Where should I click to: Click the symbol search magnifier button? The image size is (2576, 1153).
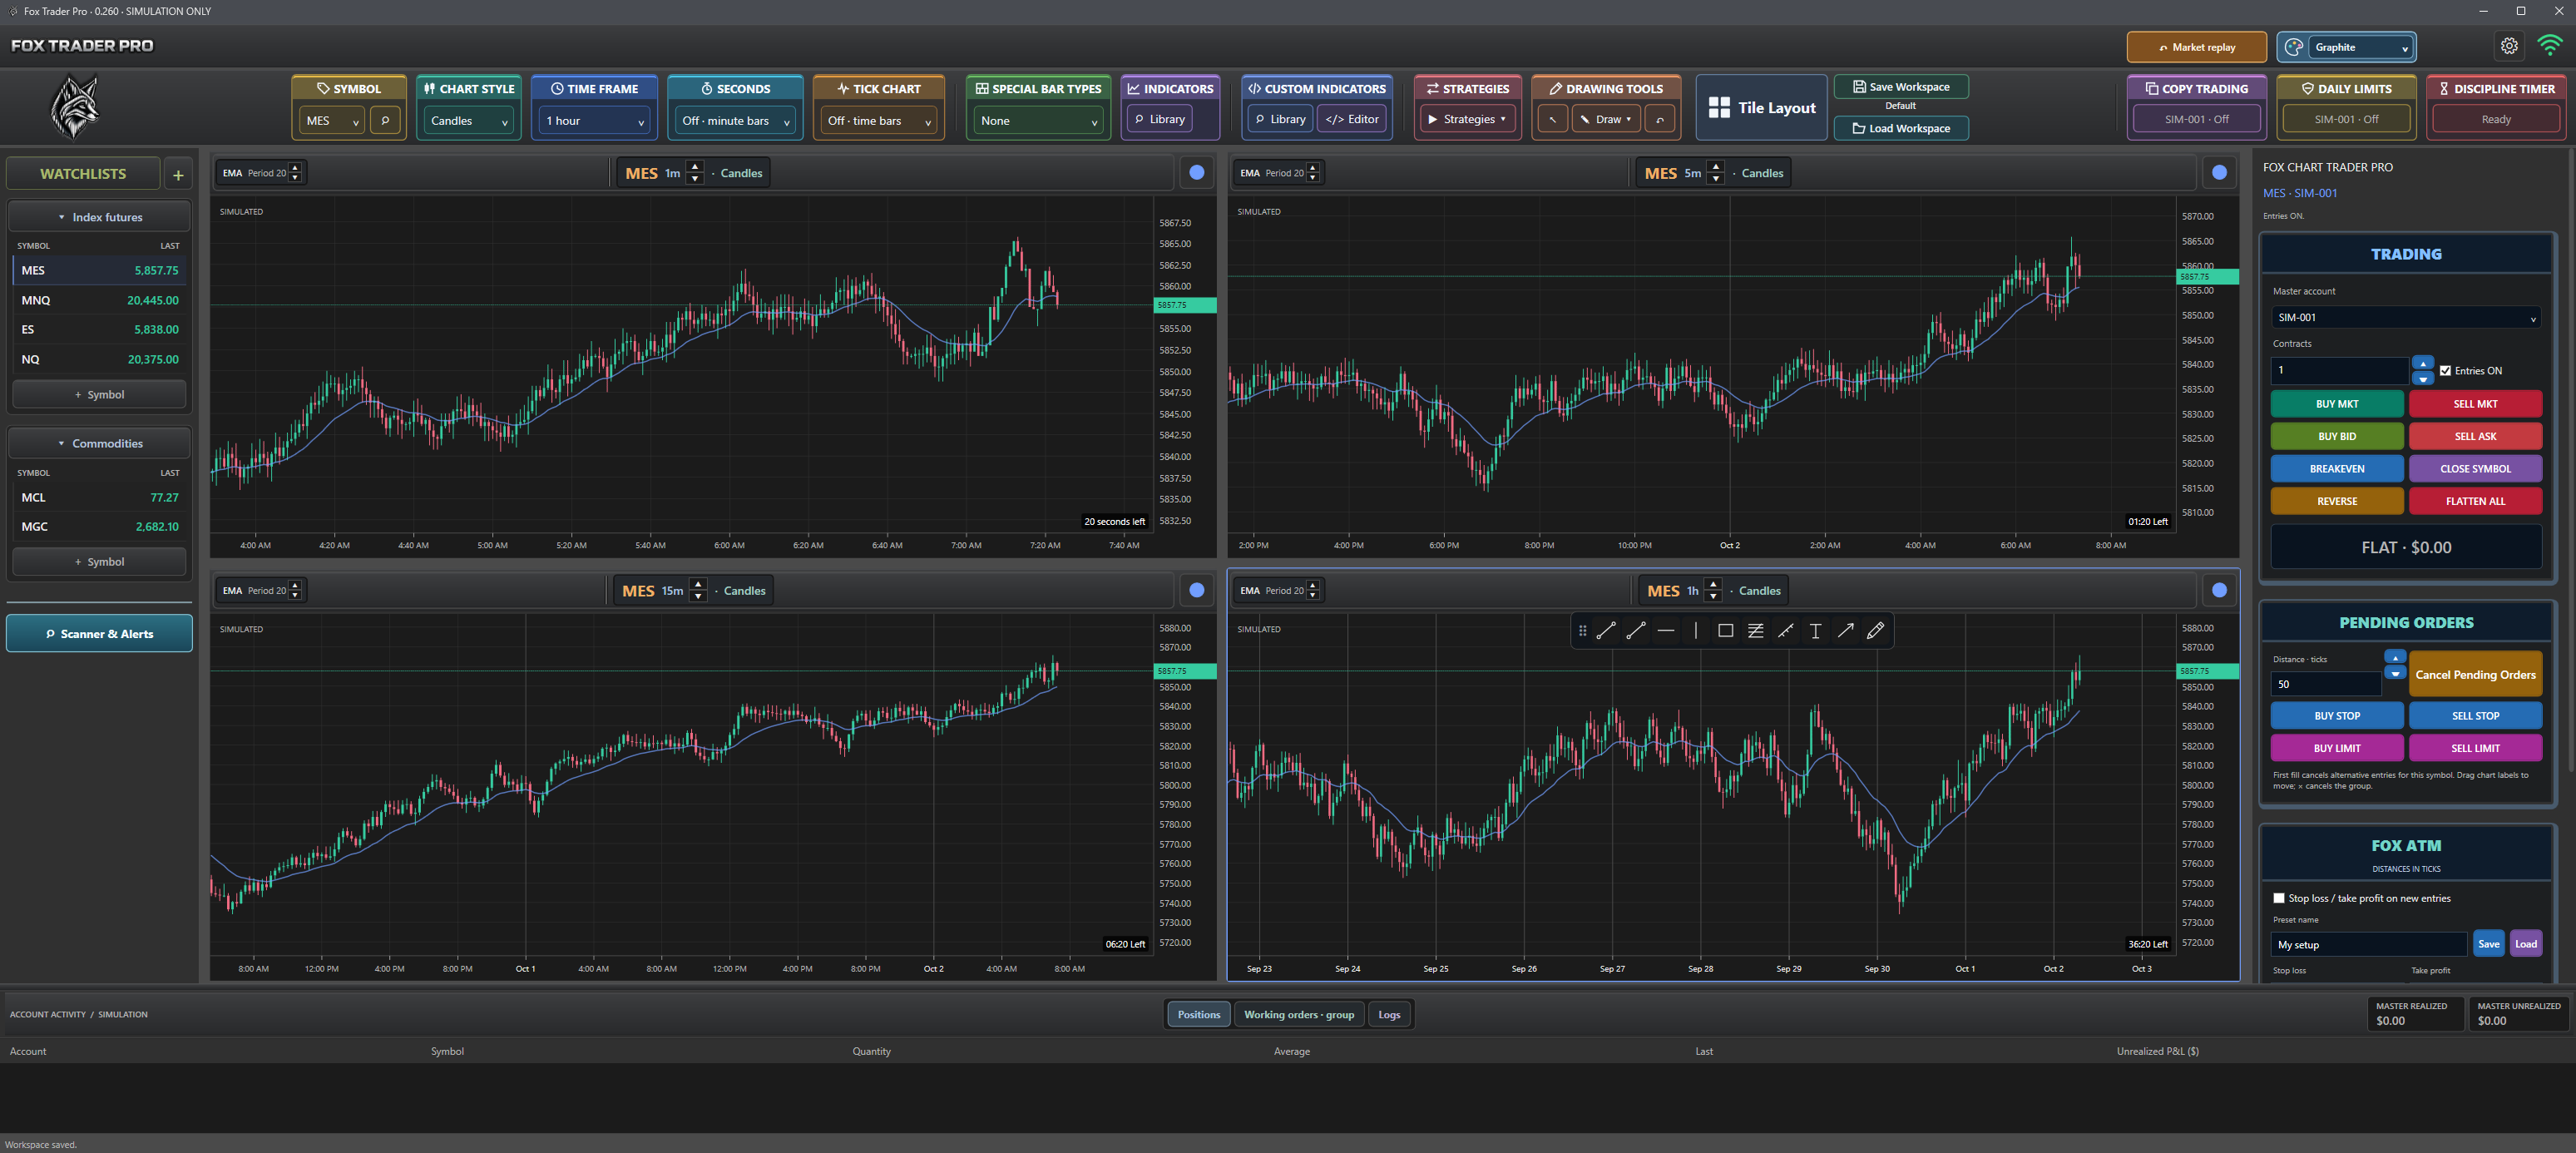tap(385, 120)
